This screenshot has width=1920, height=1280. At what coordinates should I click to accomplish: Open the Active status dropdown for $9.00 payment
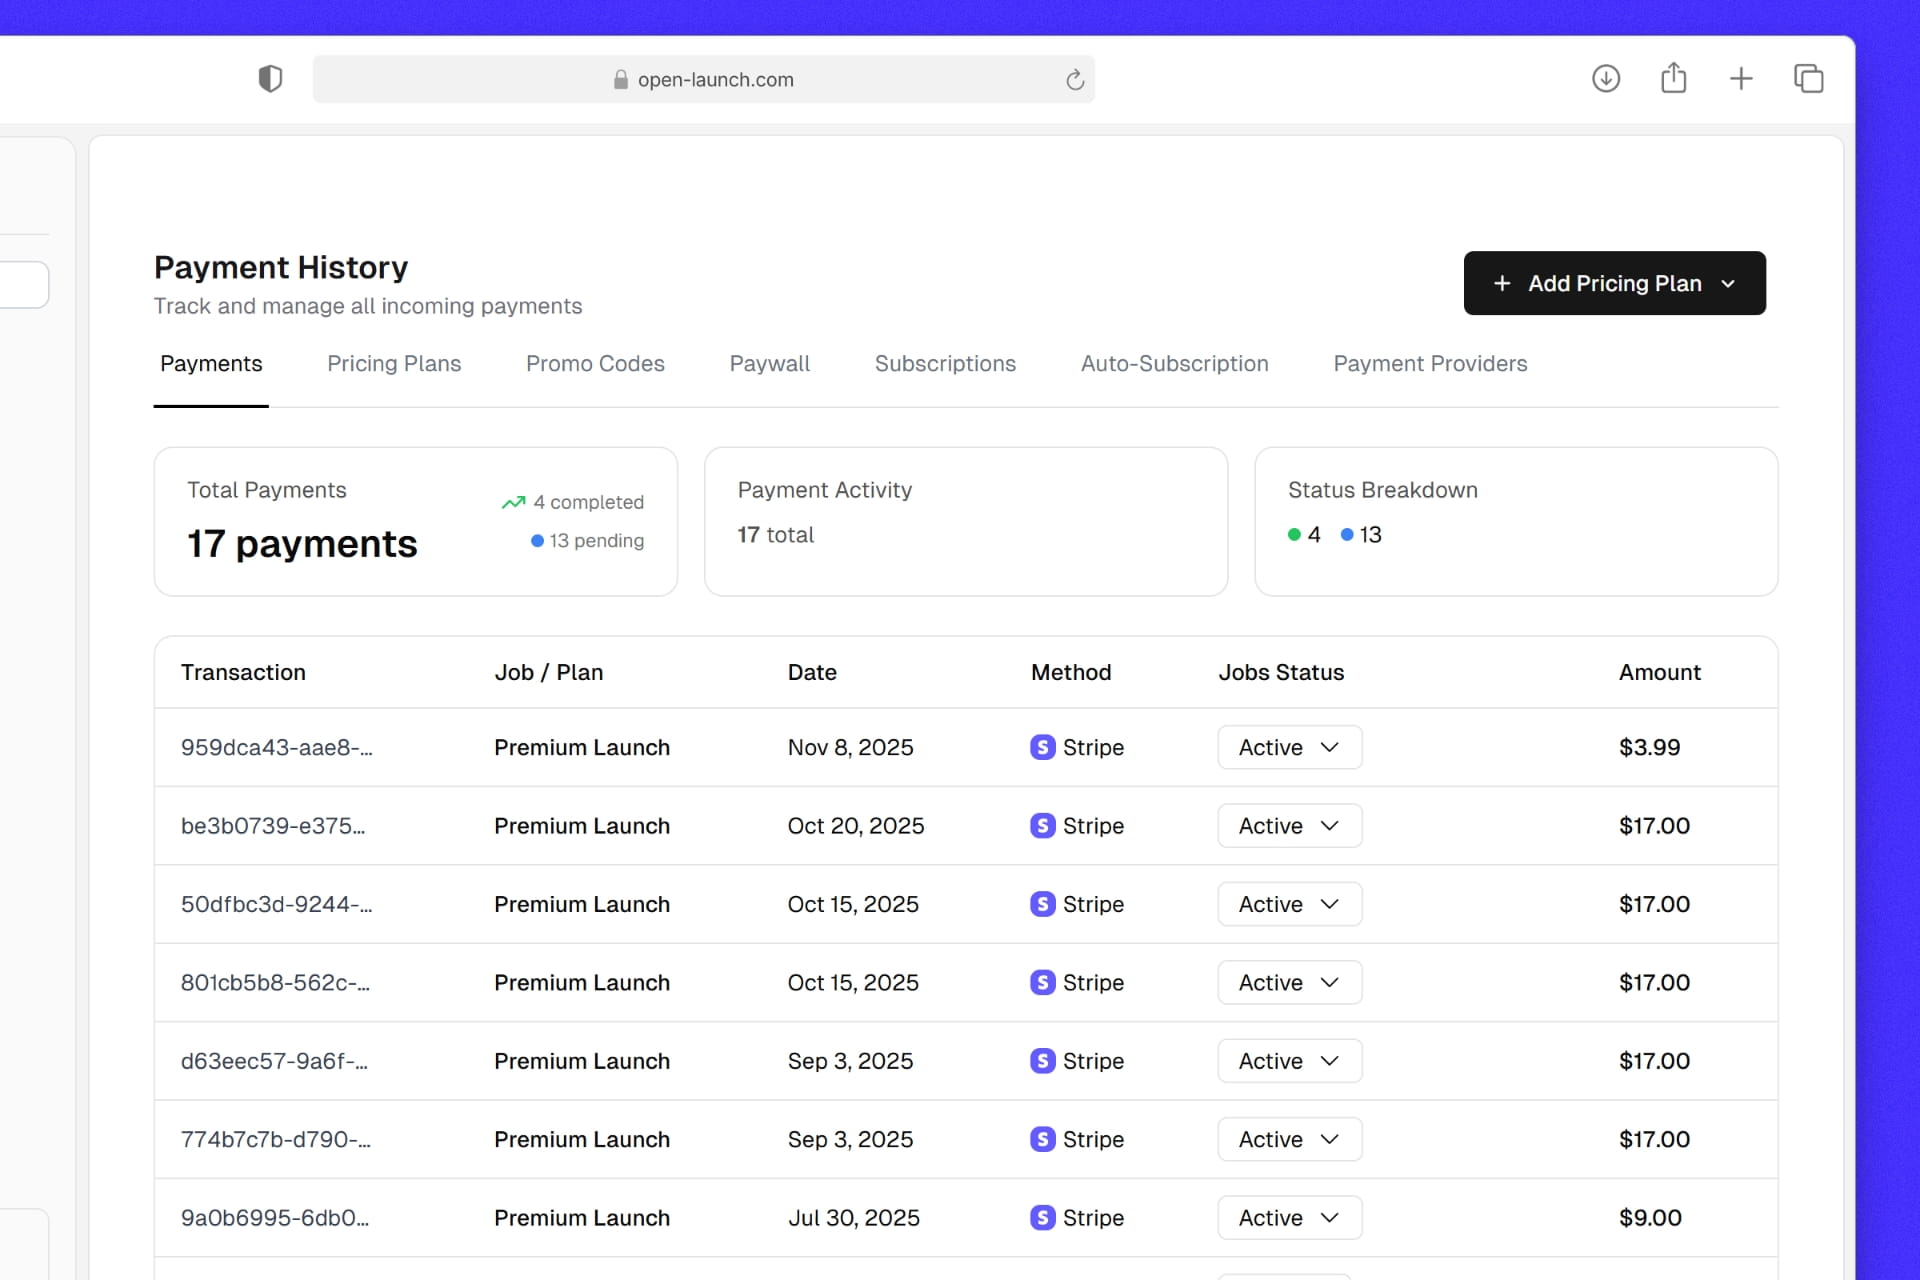(1289, 1217)
